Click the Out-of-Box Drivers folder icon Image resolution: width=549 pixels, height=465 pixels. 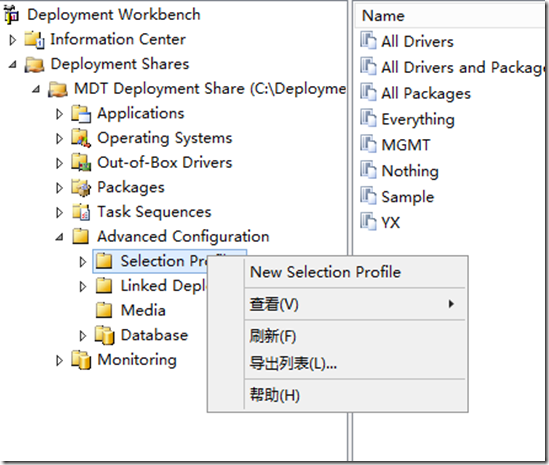[81, 163]
